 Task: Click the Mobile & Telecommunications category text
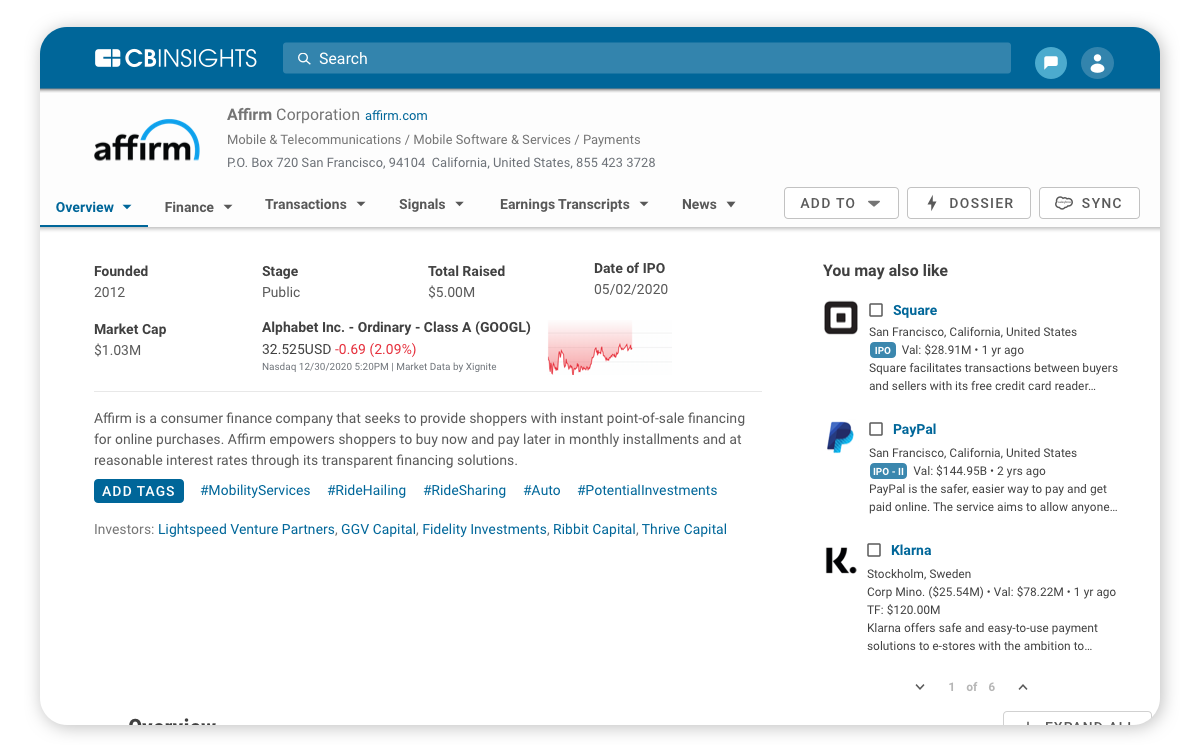point(314,140)
